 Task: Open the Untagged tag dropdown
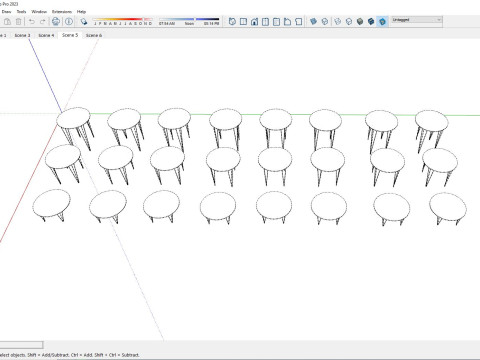[417, 20]
